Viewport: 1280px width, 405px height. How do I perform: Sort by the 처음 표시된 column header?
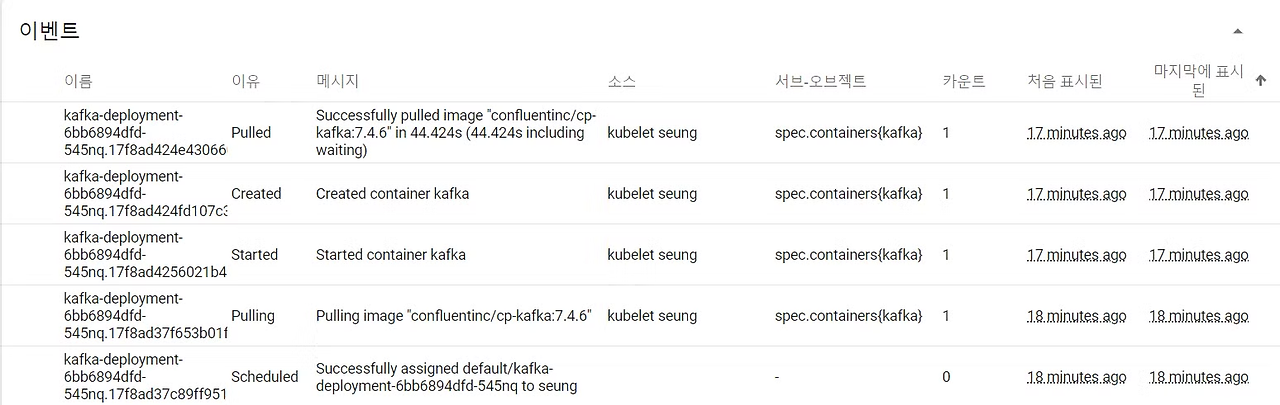[1064, 81]
